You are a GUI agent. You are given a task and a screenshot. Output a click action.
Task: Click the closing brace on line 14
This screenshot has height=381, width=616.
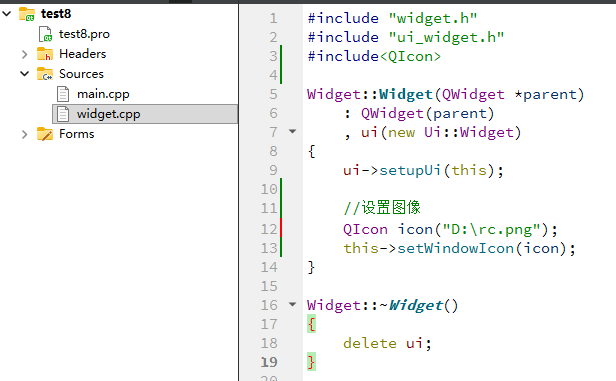[312, 267]
